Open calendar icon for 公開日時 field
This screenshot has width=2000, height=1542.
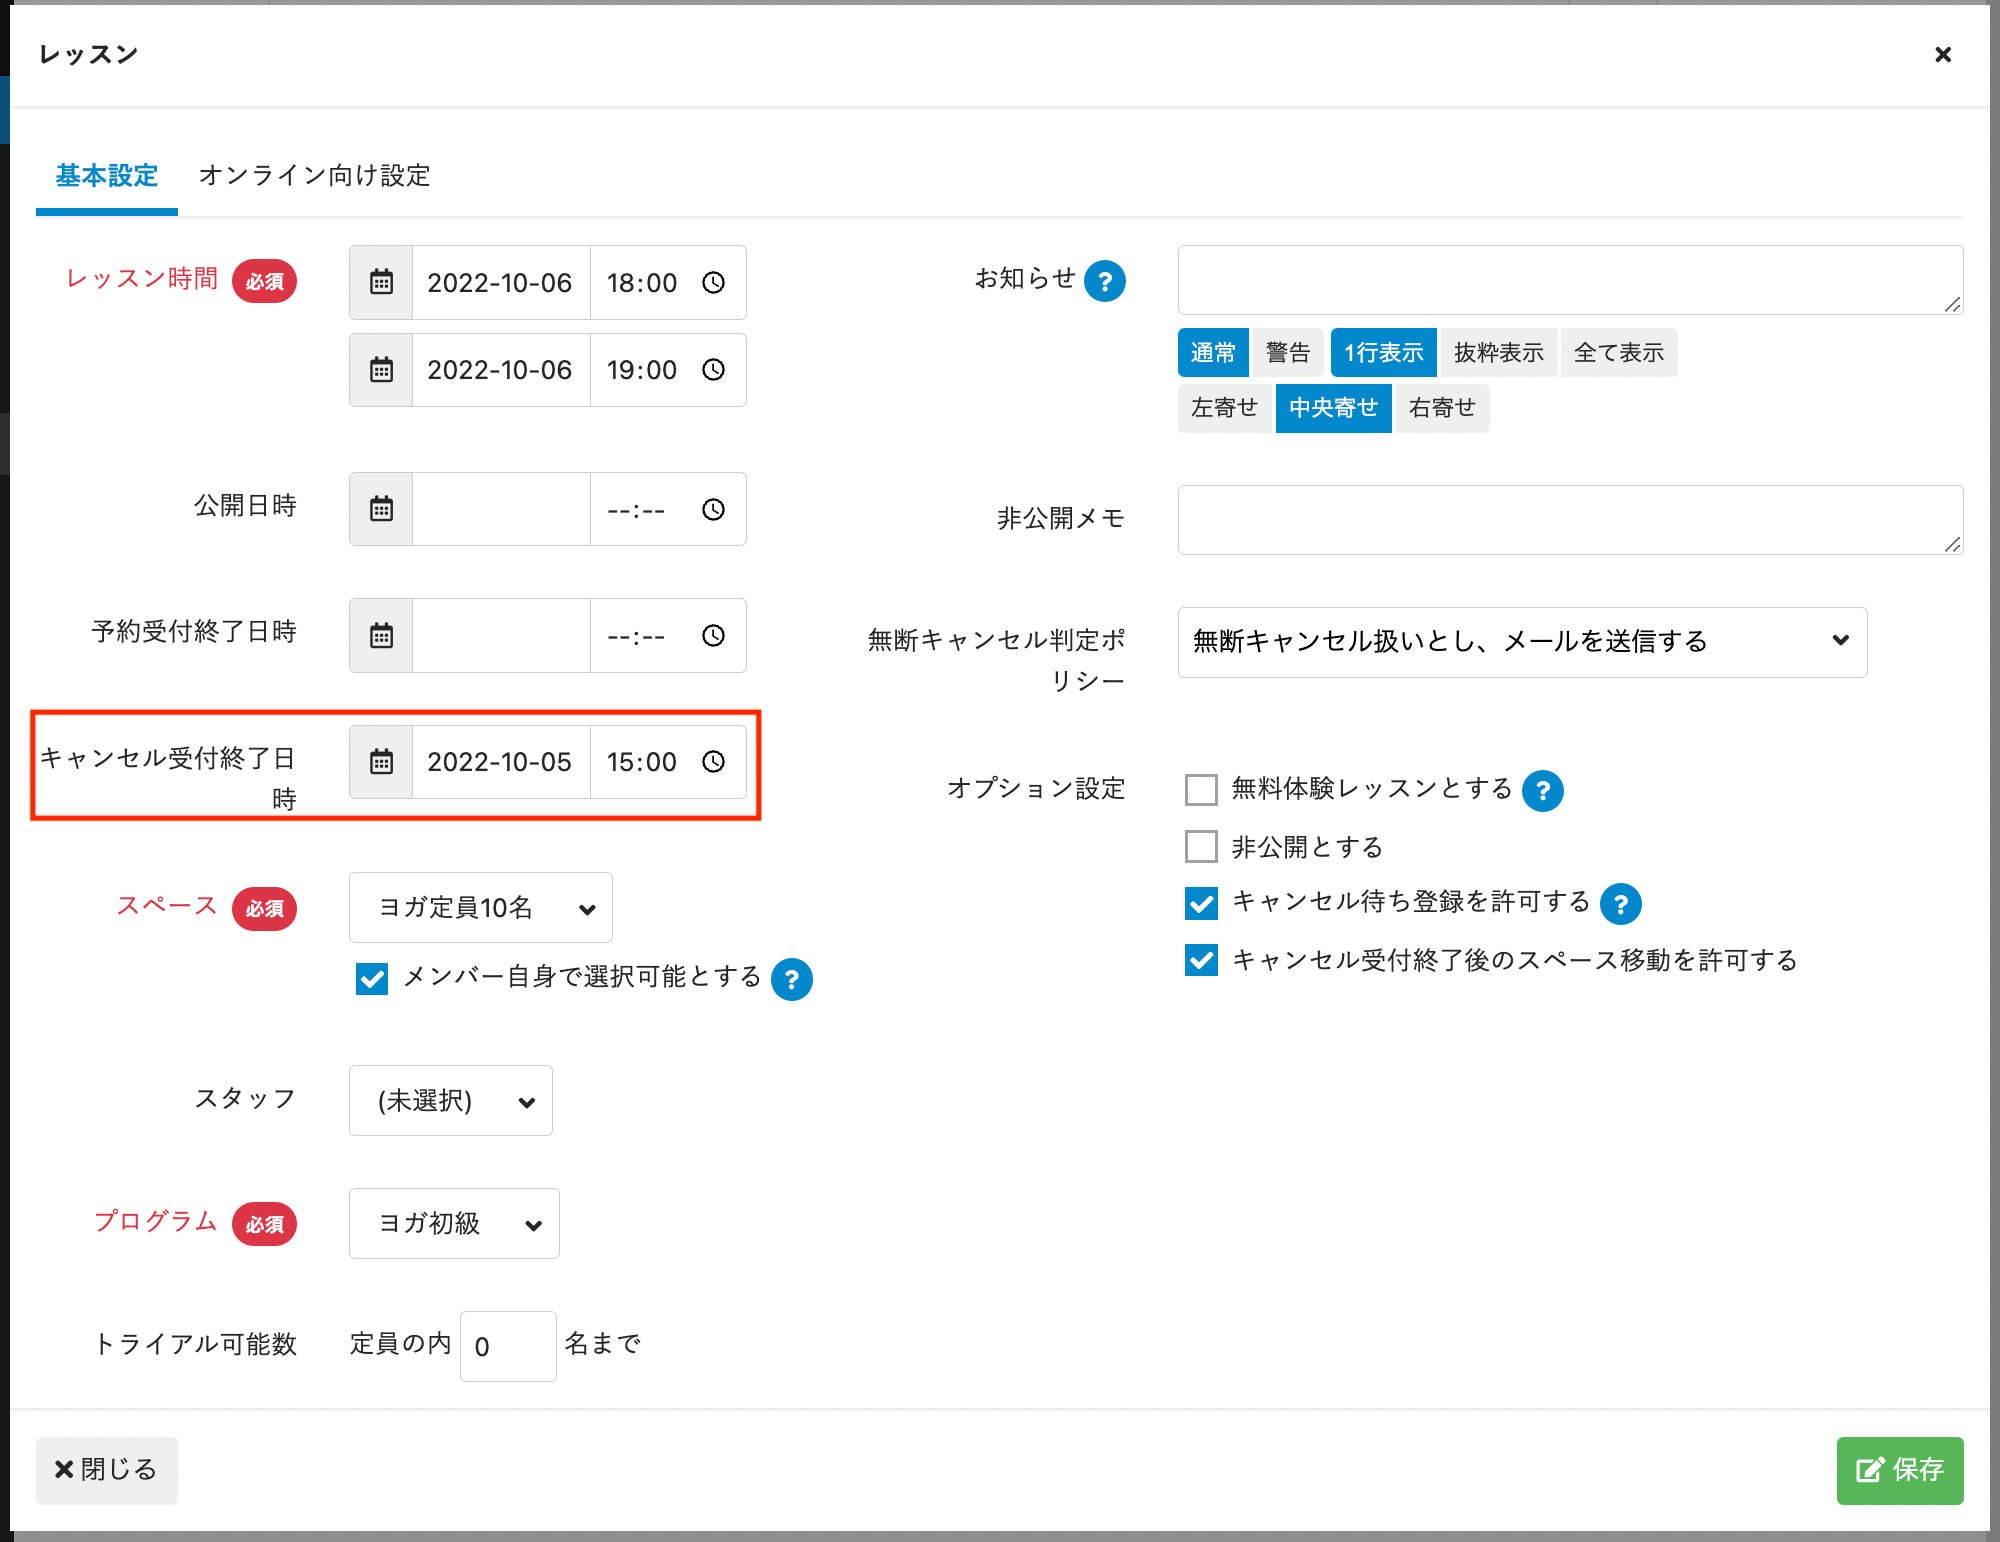[381, 509]
